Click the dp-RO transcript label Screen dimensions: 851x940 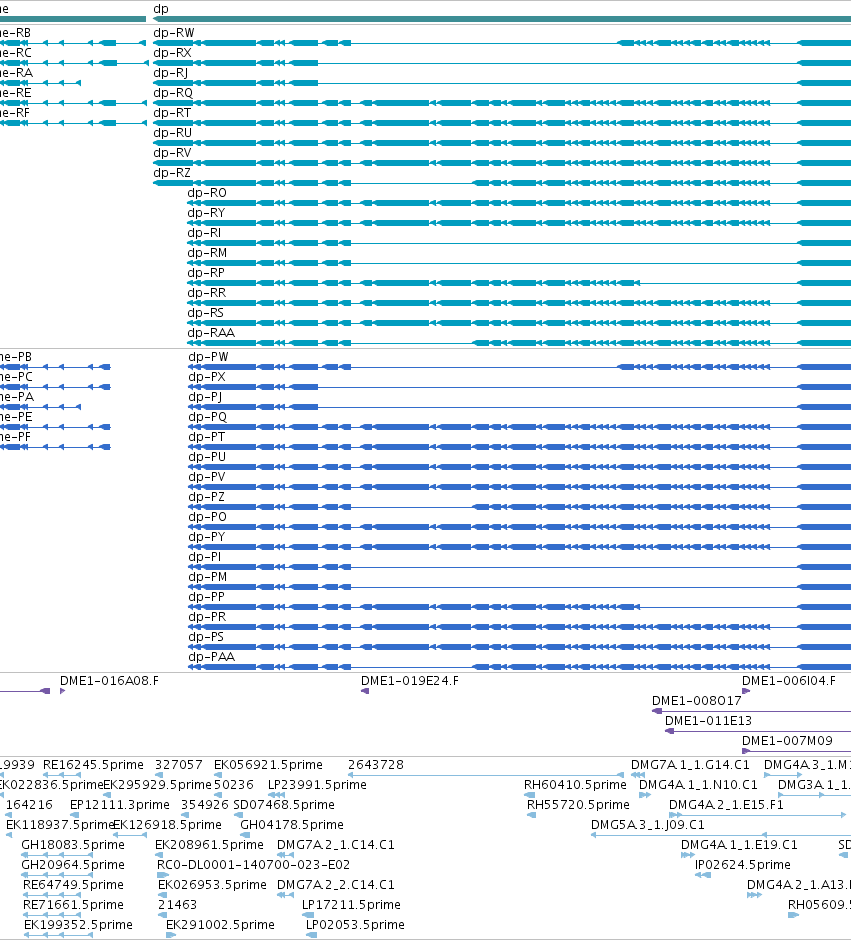click(x=207, y=192)
